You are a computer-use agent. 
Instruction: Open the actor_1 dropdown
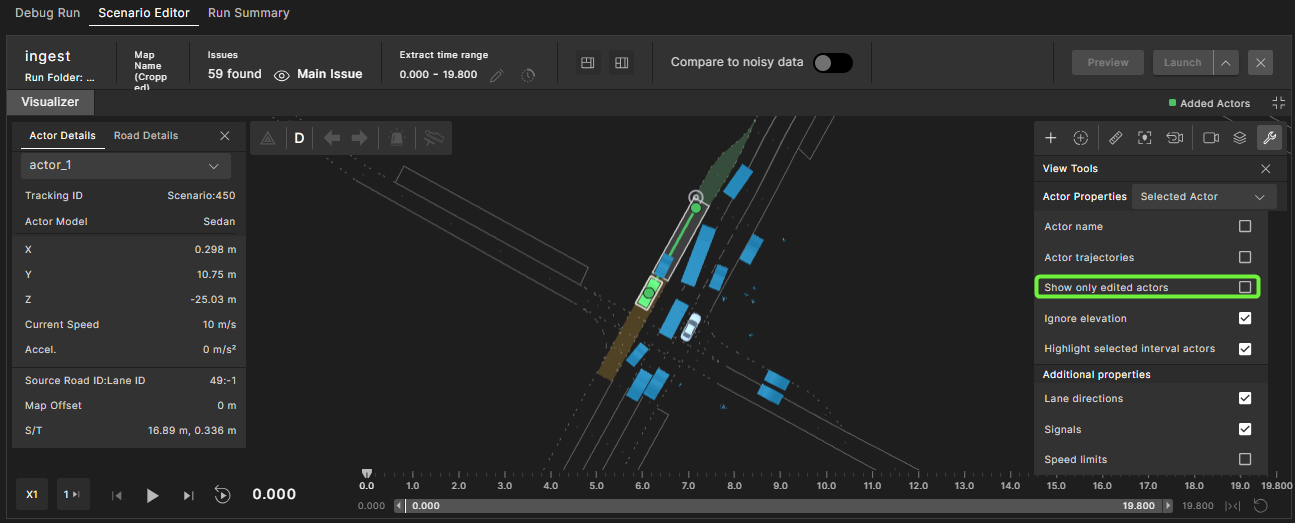pos(126,166)
